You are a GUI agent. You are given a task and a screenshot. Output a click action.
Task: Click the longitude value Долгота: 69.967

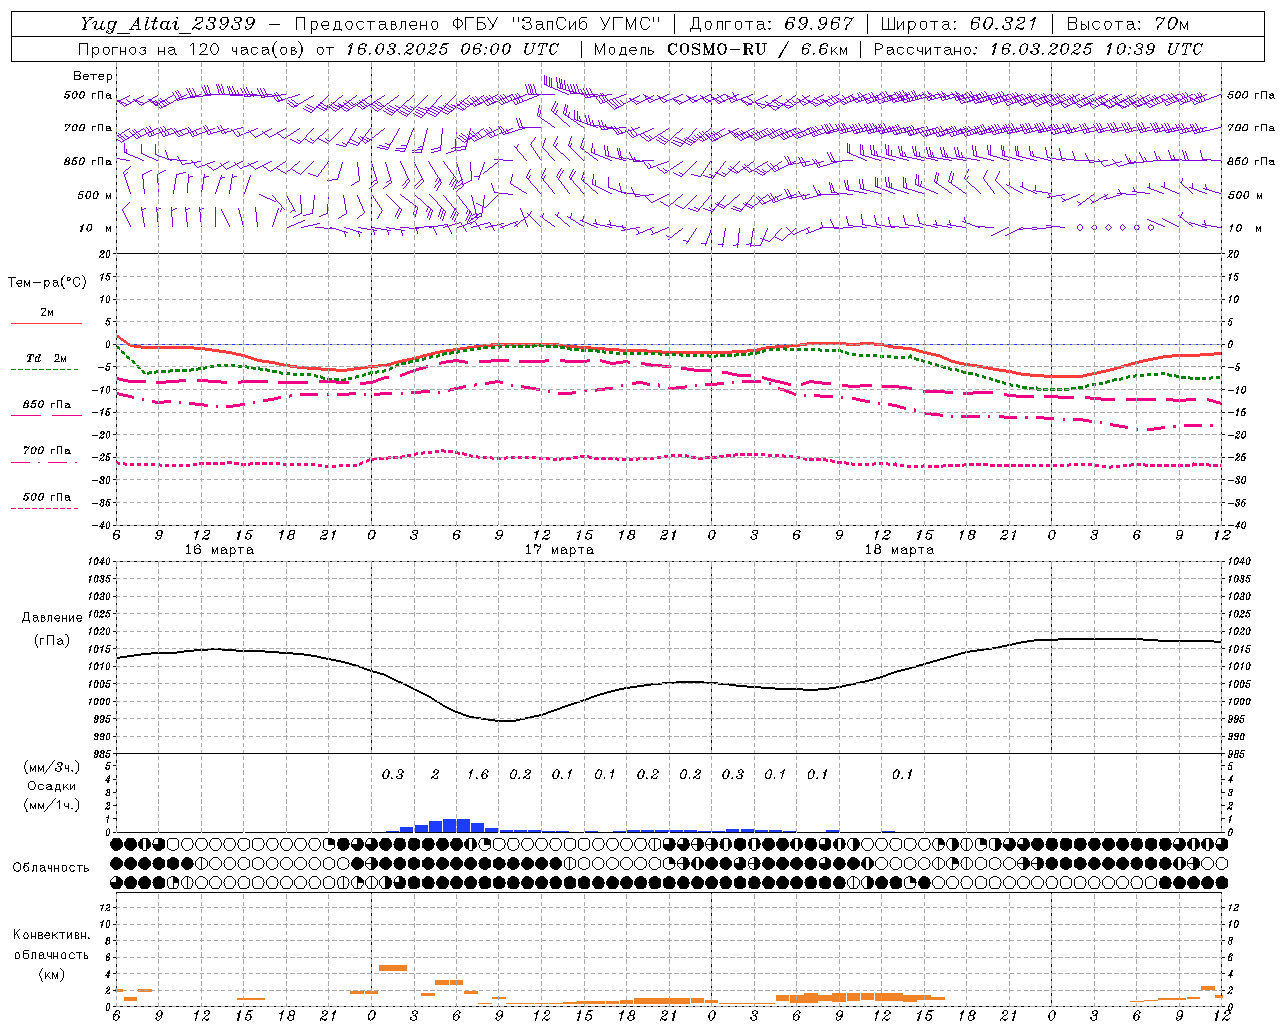click(x=772, y=24)
